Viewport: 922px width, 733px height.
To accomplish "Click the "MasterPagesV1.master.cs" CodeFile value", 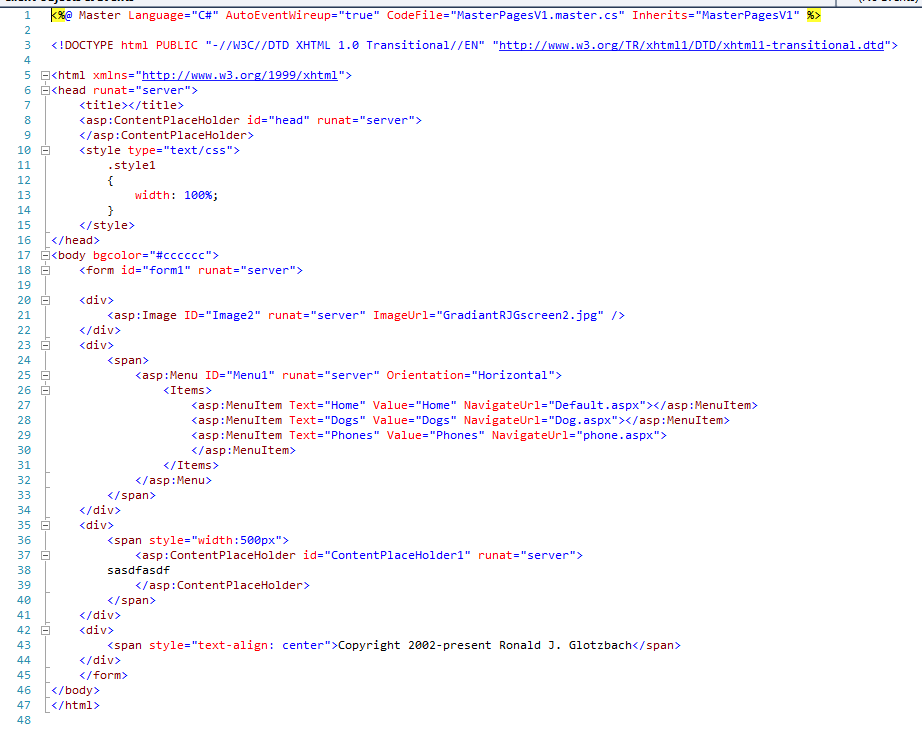I will (x=537, y=15).
